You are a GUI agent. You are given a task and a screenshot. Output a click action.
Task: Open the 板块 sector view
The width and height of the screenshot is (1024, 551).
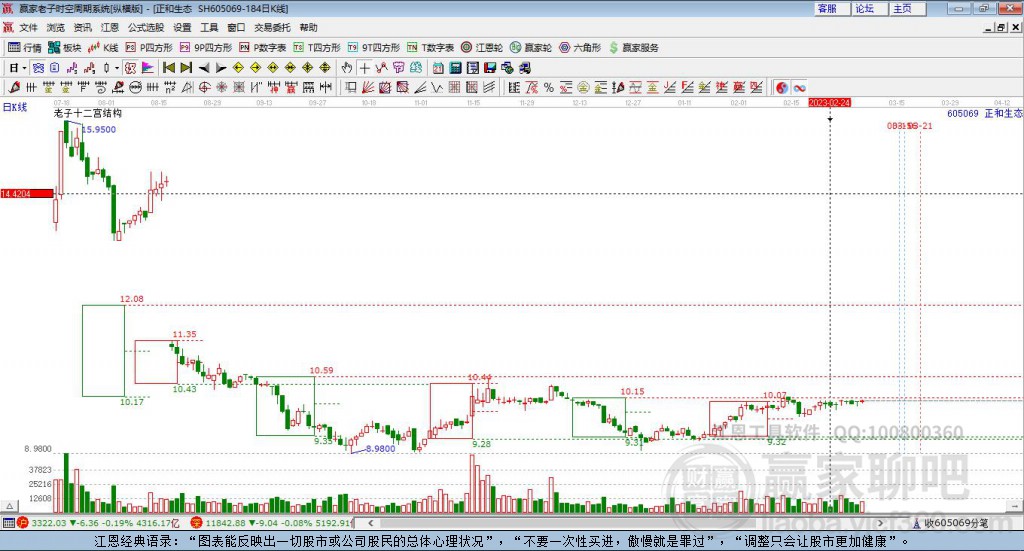click(64, 48)
